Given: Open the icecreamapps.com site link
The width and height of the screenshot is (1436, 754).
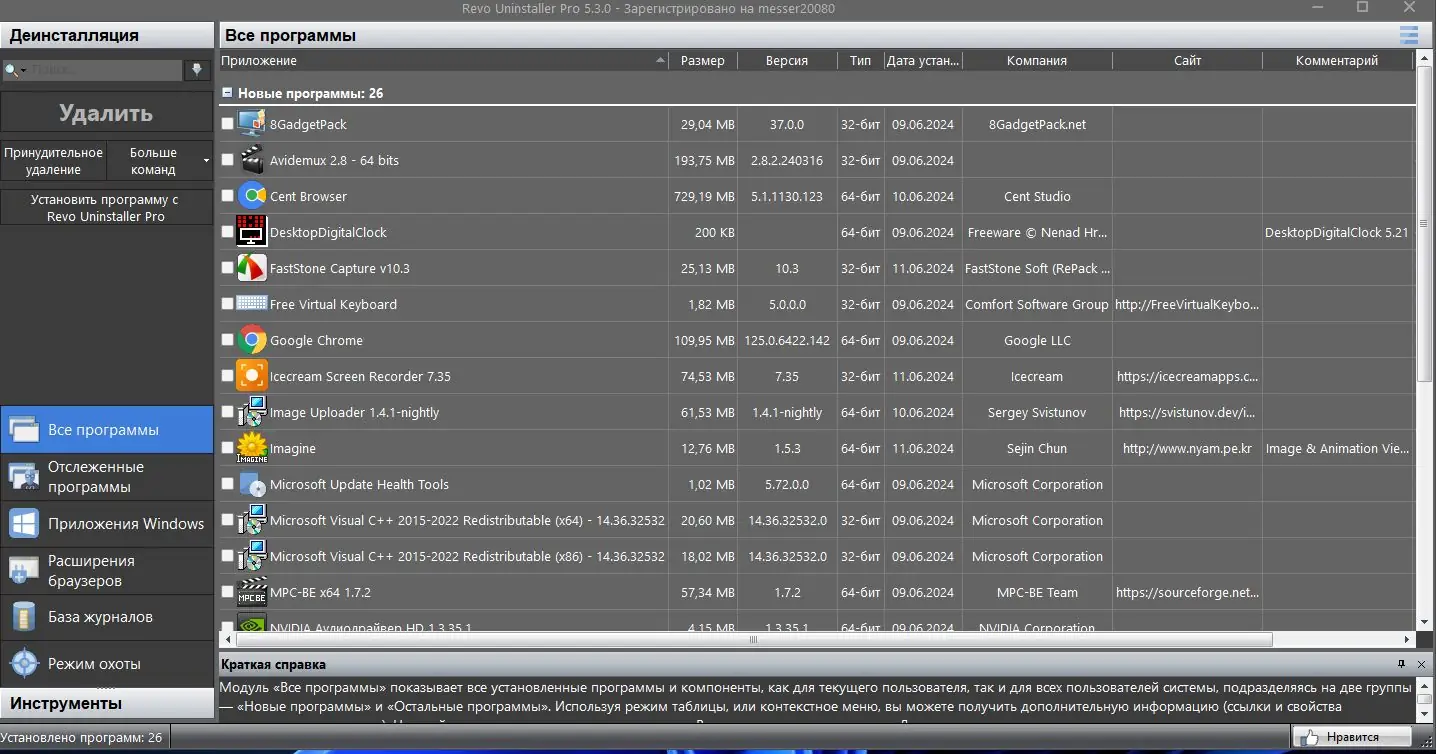Looking at the screenshot, I should click(1188, 376).
